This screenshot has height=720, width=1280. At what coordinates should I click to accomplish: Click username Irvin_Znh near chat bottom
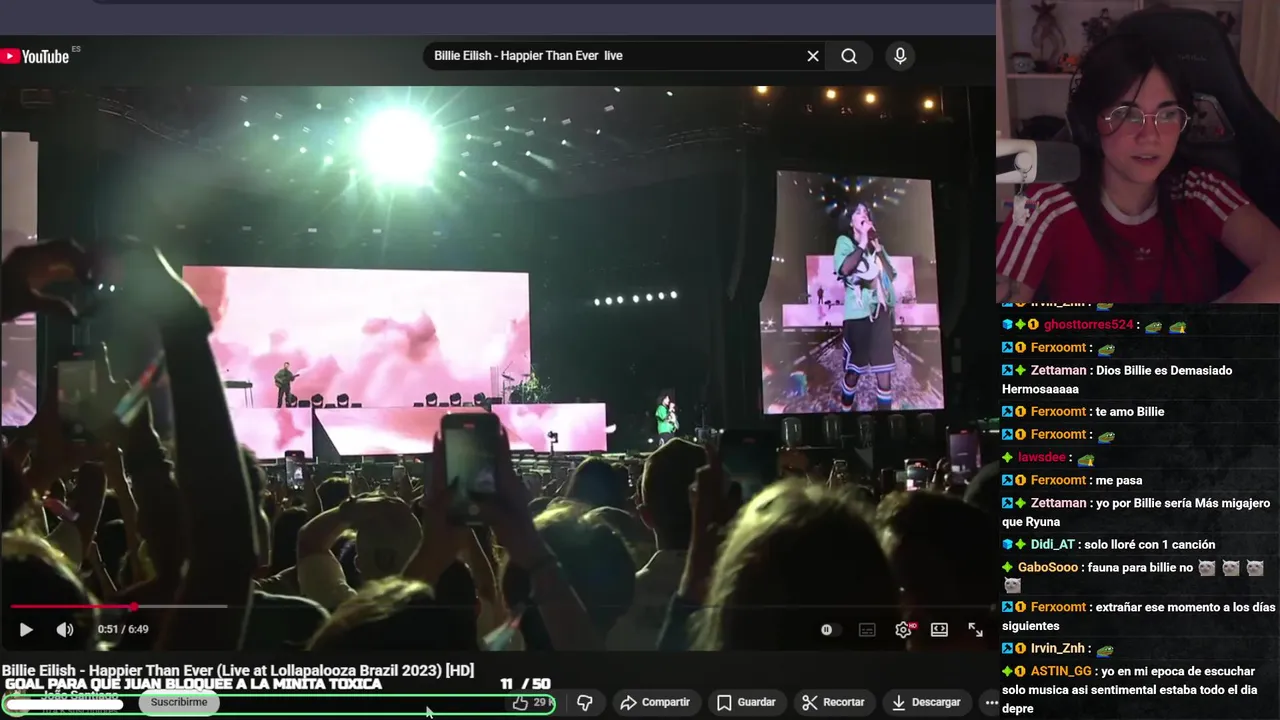(1058, 648)
